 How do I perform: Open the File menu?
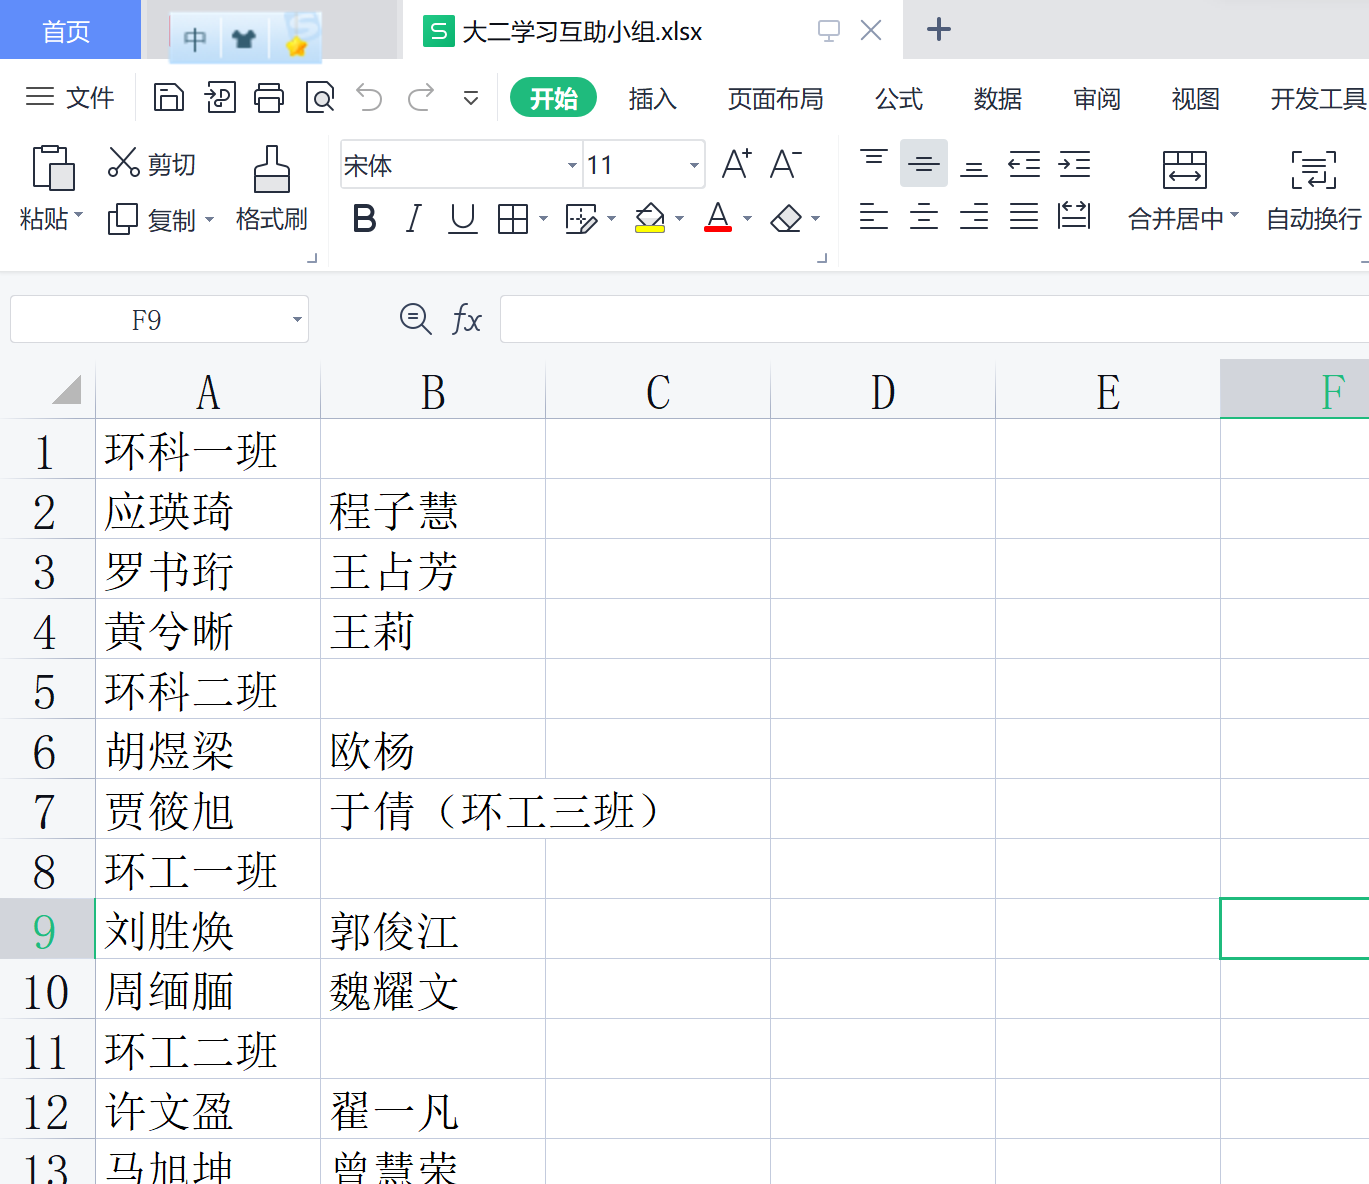click(x=70, y=98)
